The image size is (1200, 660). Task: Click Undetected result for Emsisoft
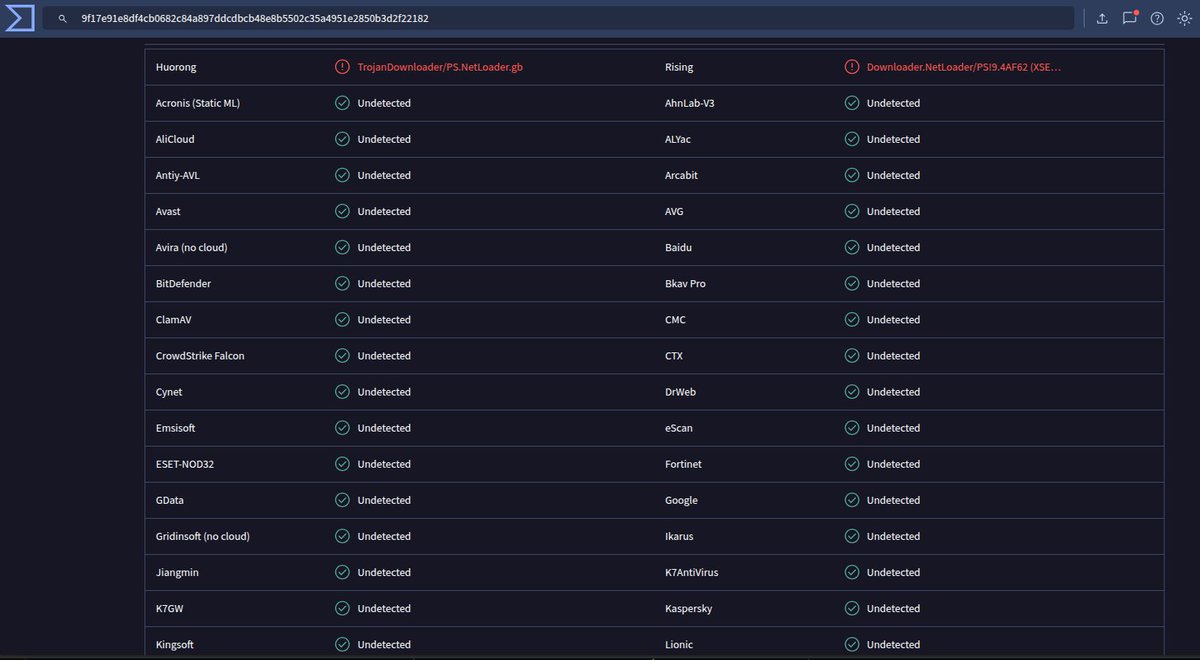click(x=384, y=428)
